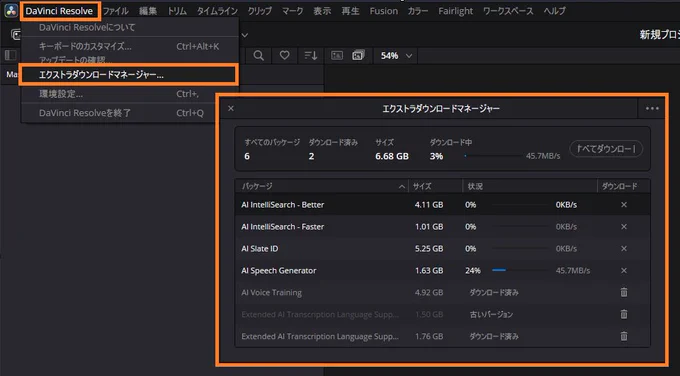The height and width of the screenshot is (376, 680).
Task: Open the ファイル menu
Action: click(x=115, y=11)
